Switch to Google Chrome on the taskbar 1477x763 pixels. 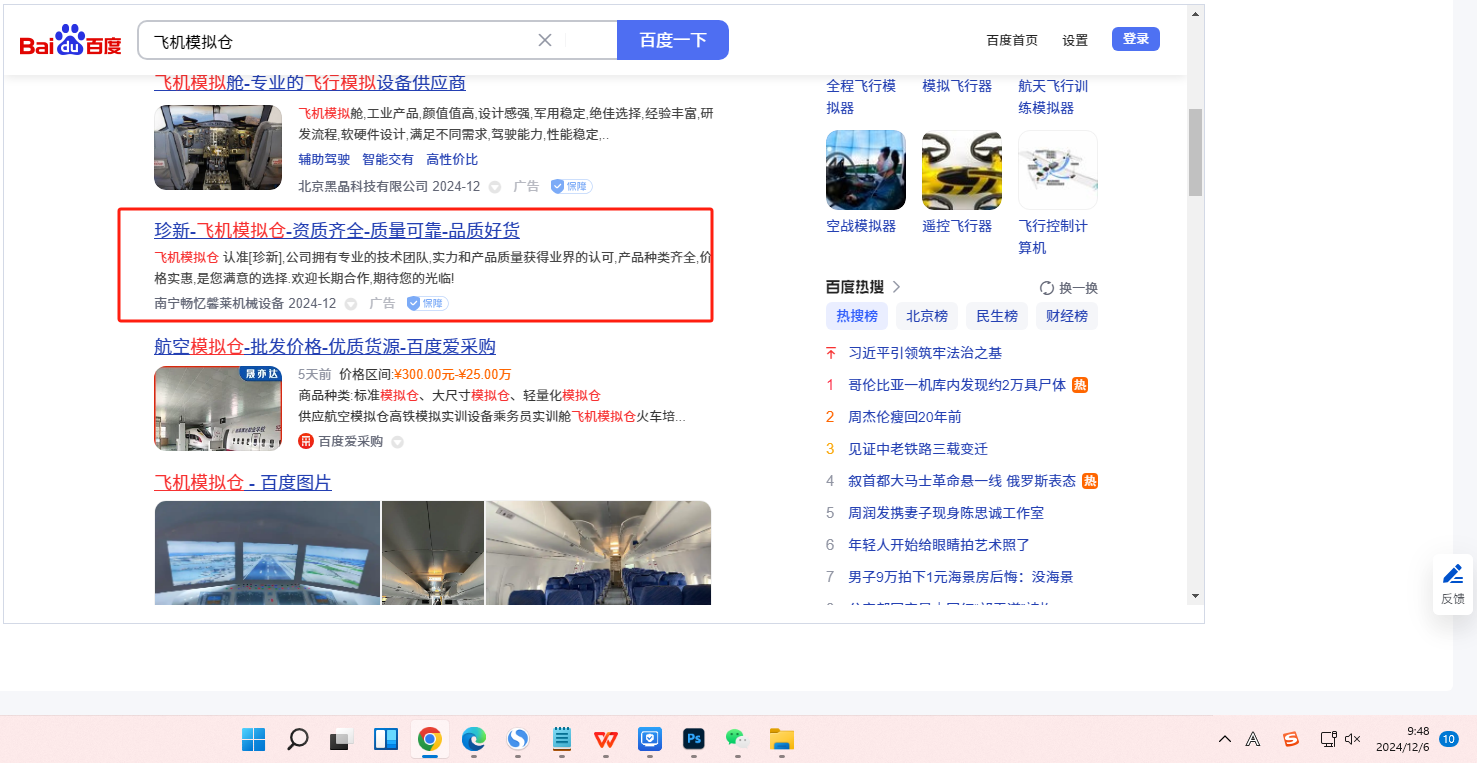coord(430,740)
